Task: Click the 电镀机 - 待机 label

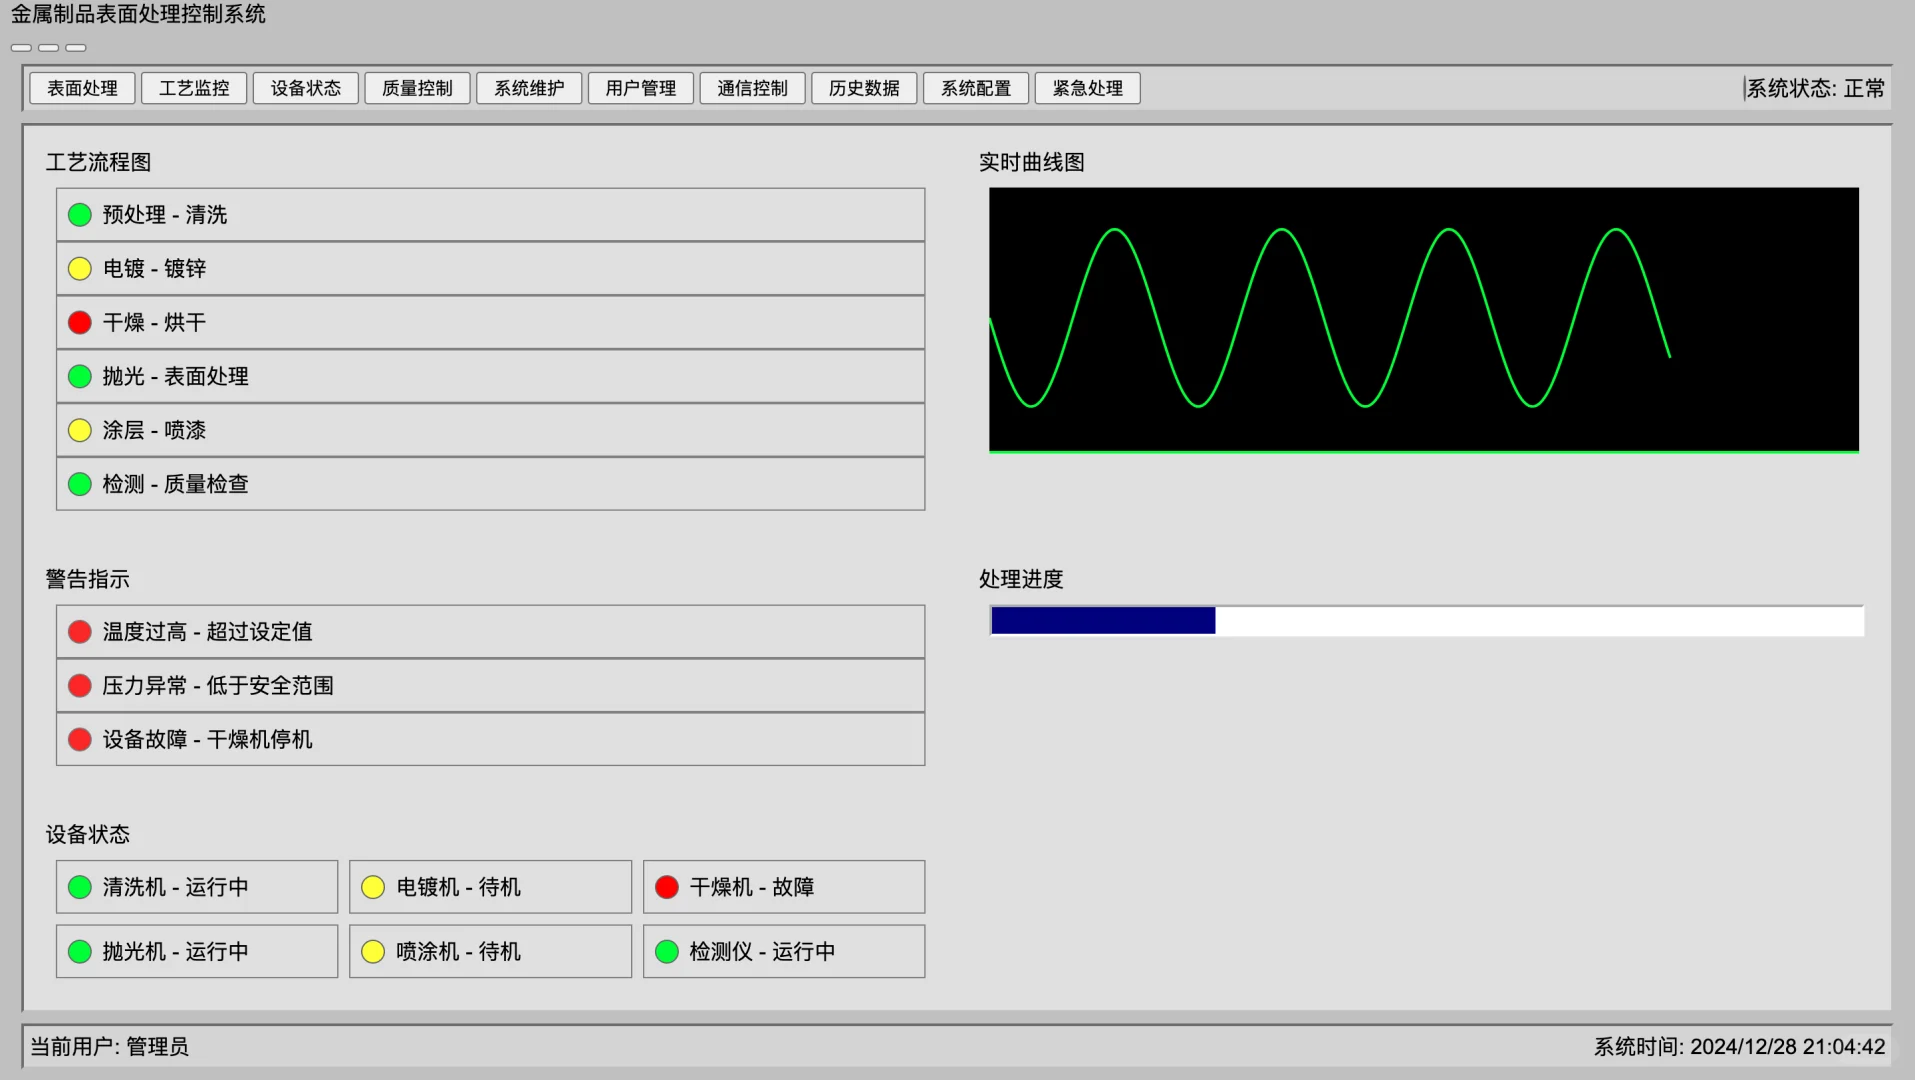Action: tap(458, 887)
